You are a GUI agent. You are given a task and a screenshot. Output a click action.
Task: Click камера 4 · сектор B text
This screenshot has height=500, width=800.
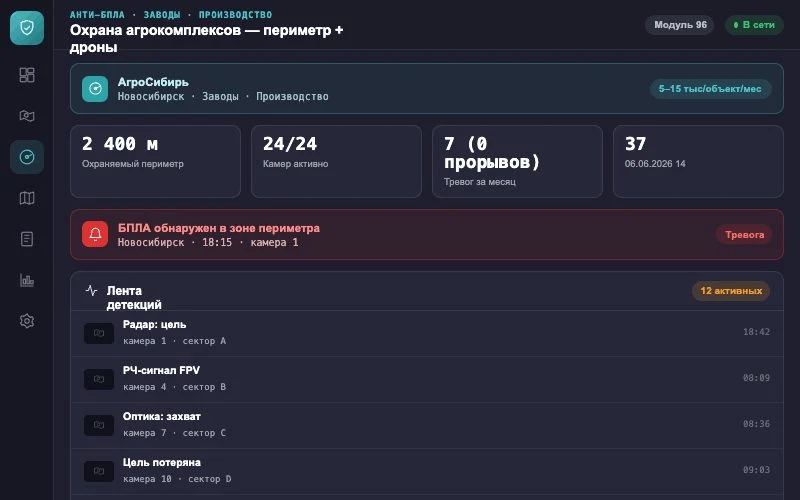[x=174, y=387]
